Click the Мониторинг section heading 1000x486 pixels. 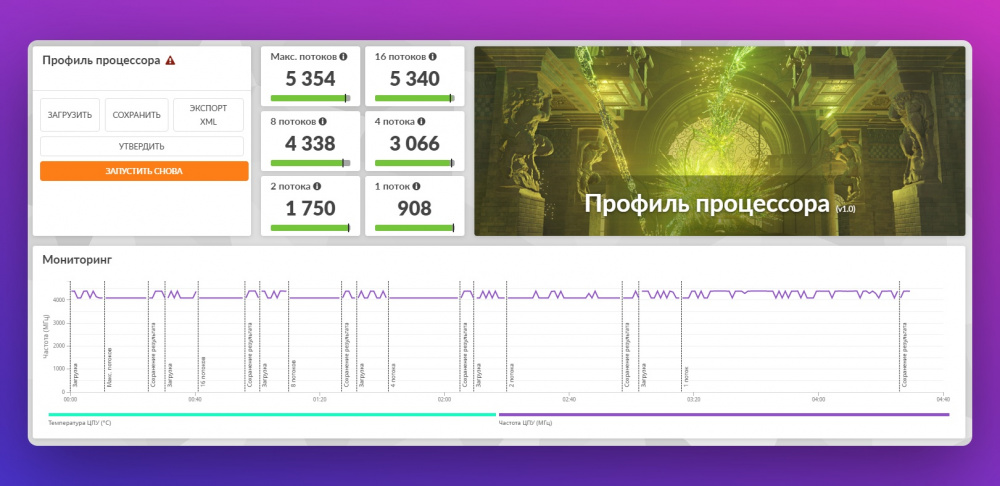77,260
